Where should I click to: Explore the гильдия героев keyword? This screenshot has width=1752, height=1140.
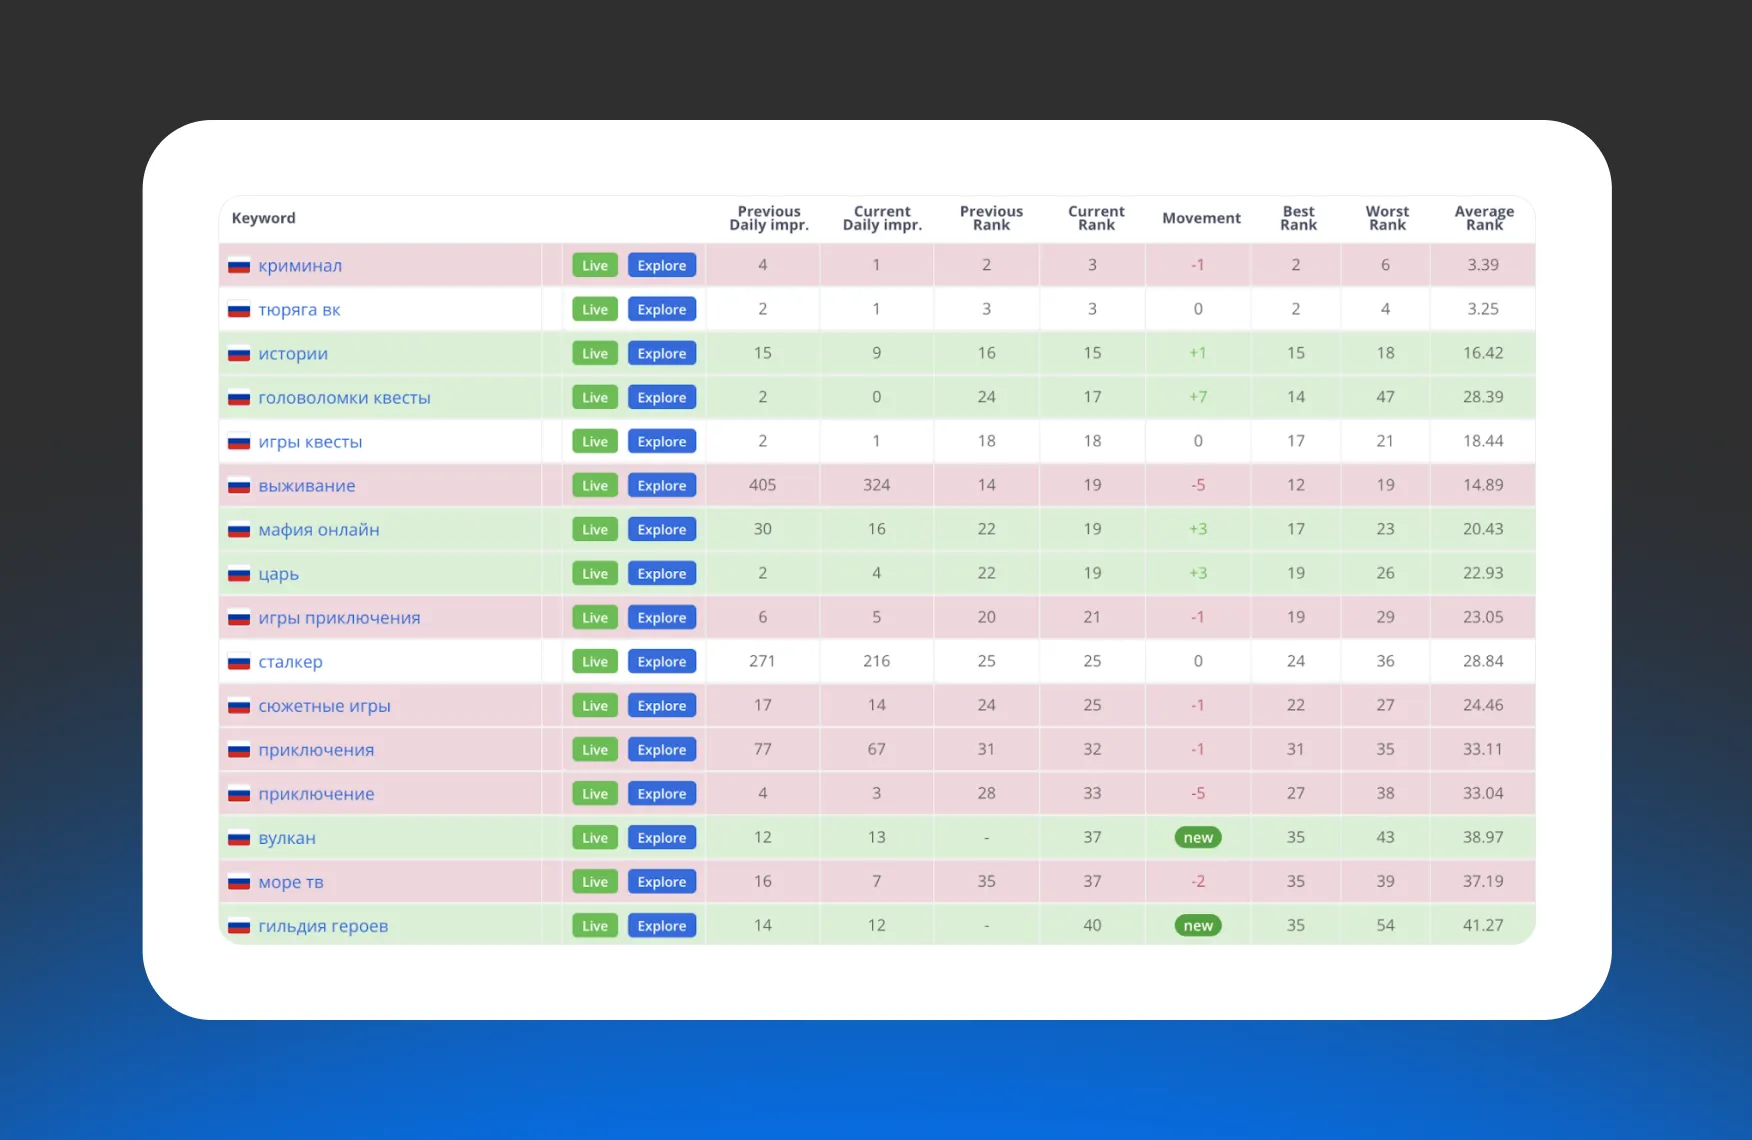662,926
